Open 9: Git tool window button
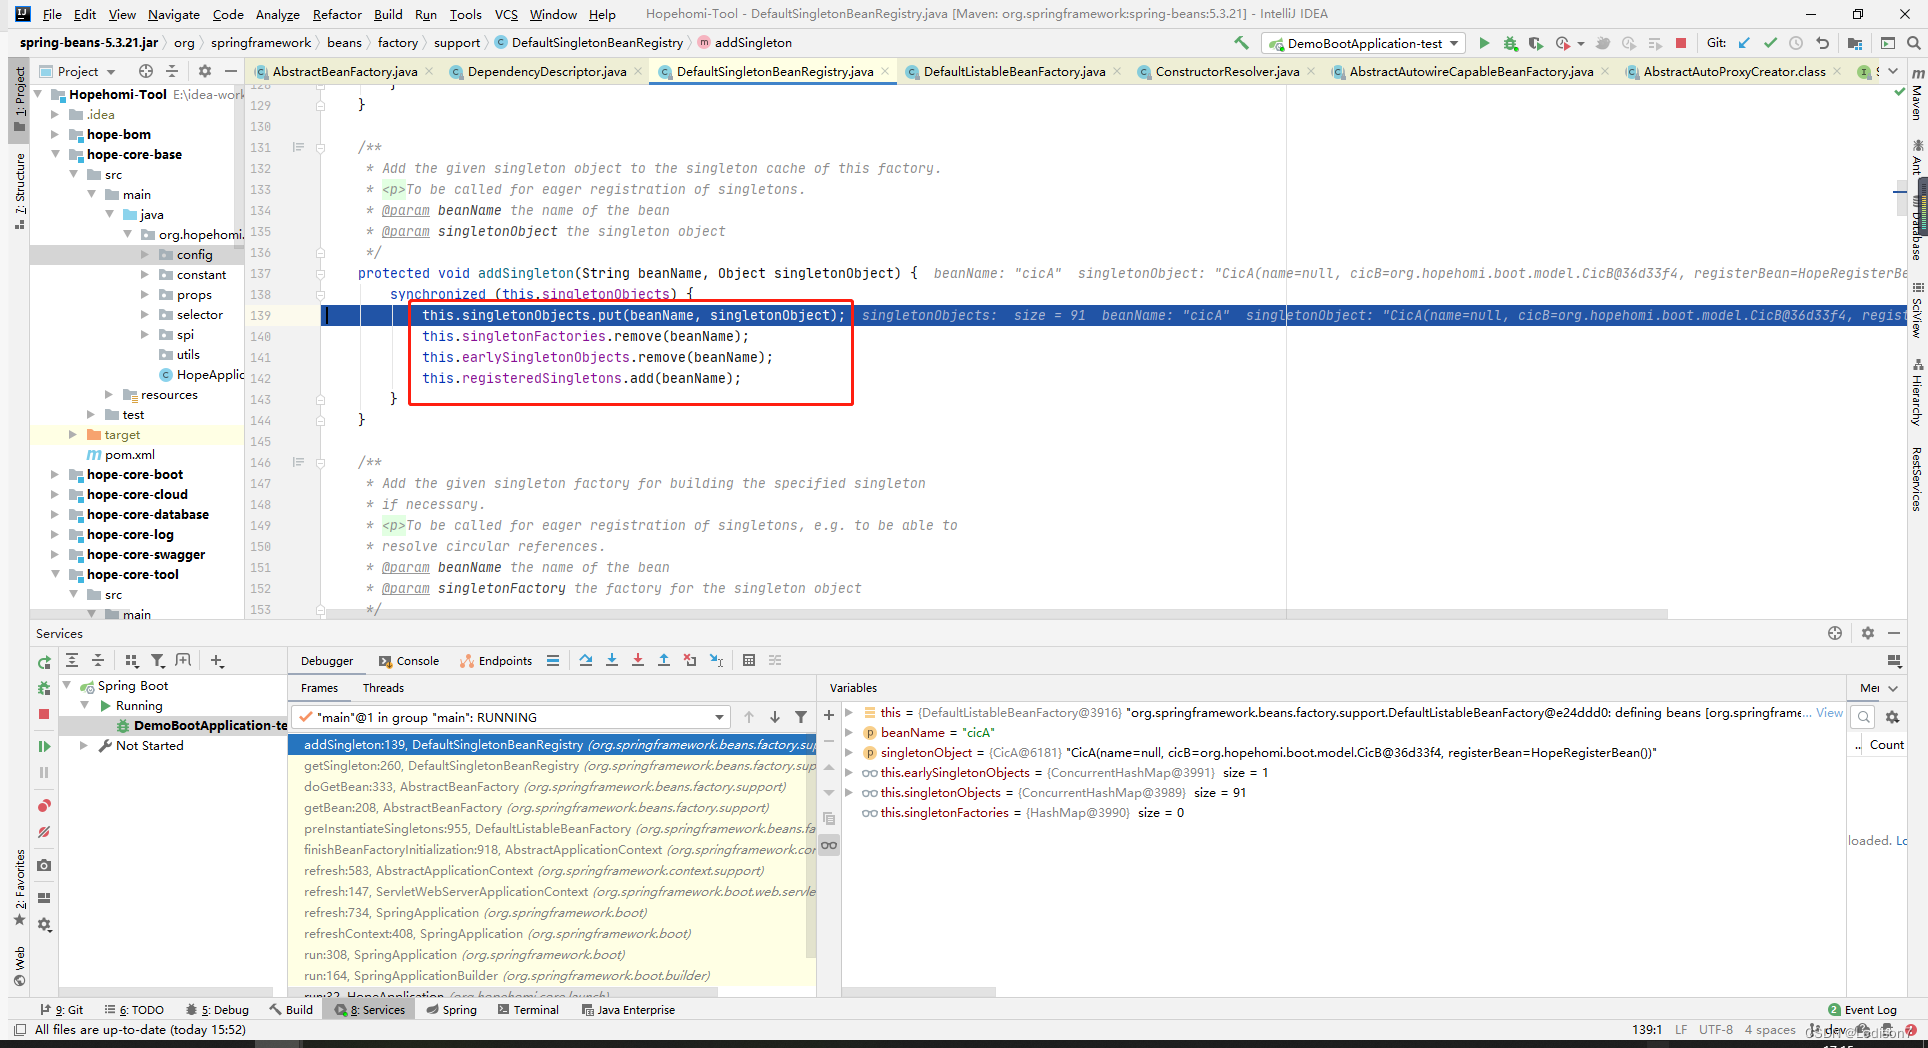1928x1048 pixels. pyautogui.click(x=62, y=1010)
